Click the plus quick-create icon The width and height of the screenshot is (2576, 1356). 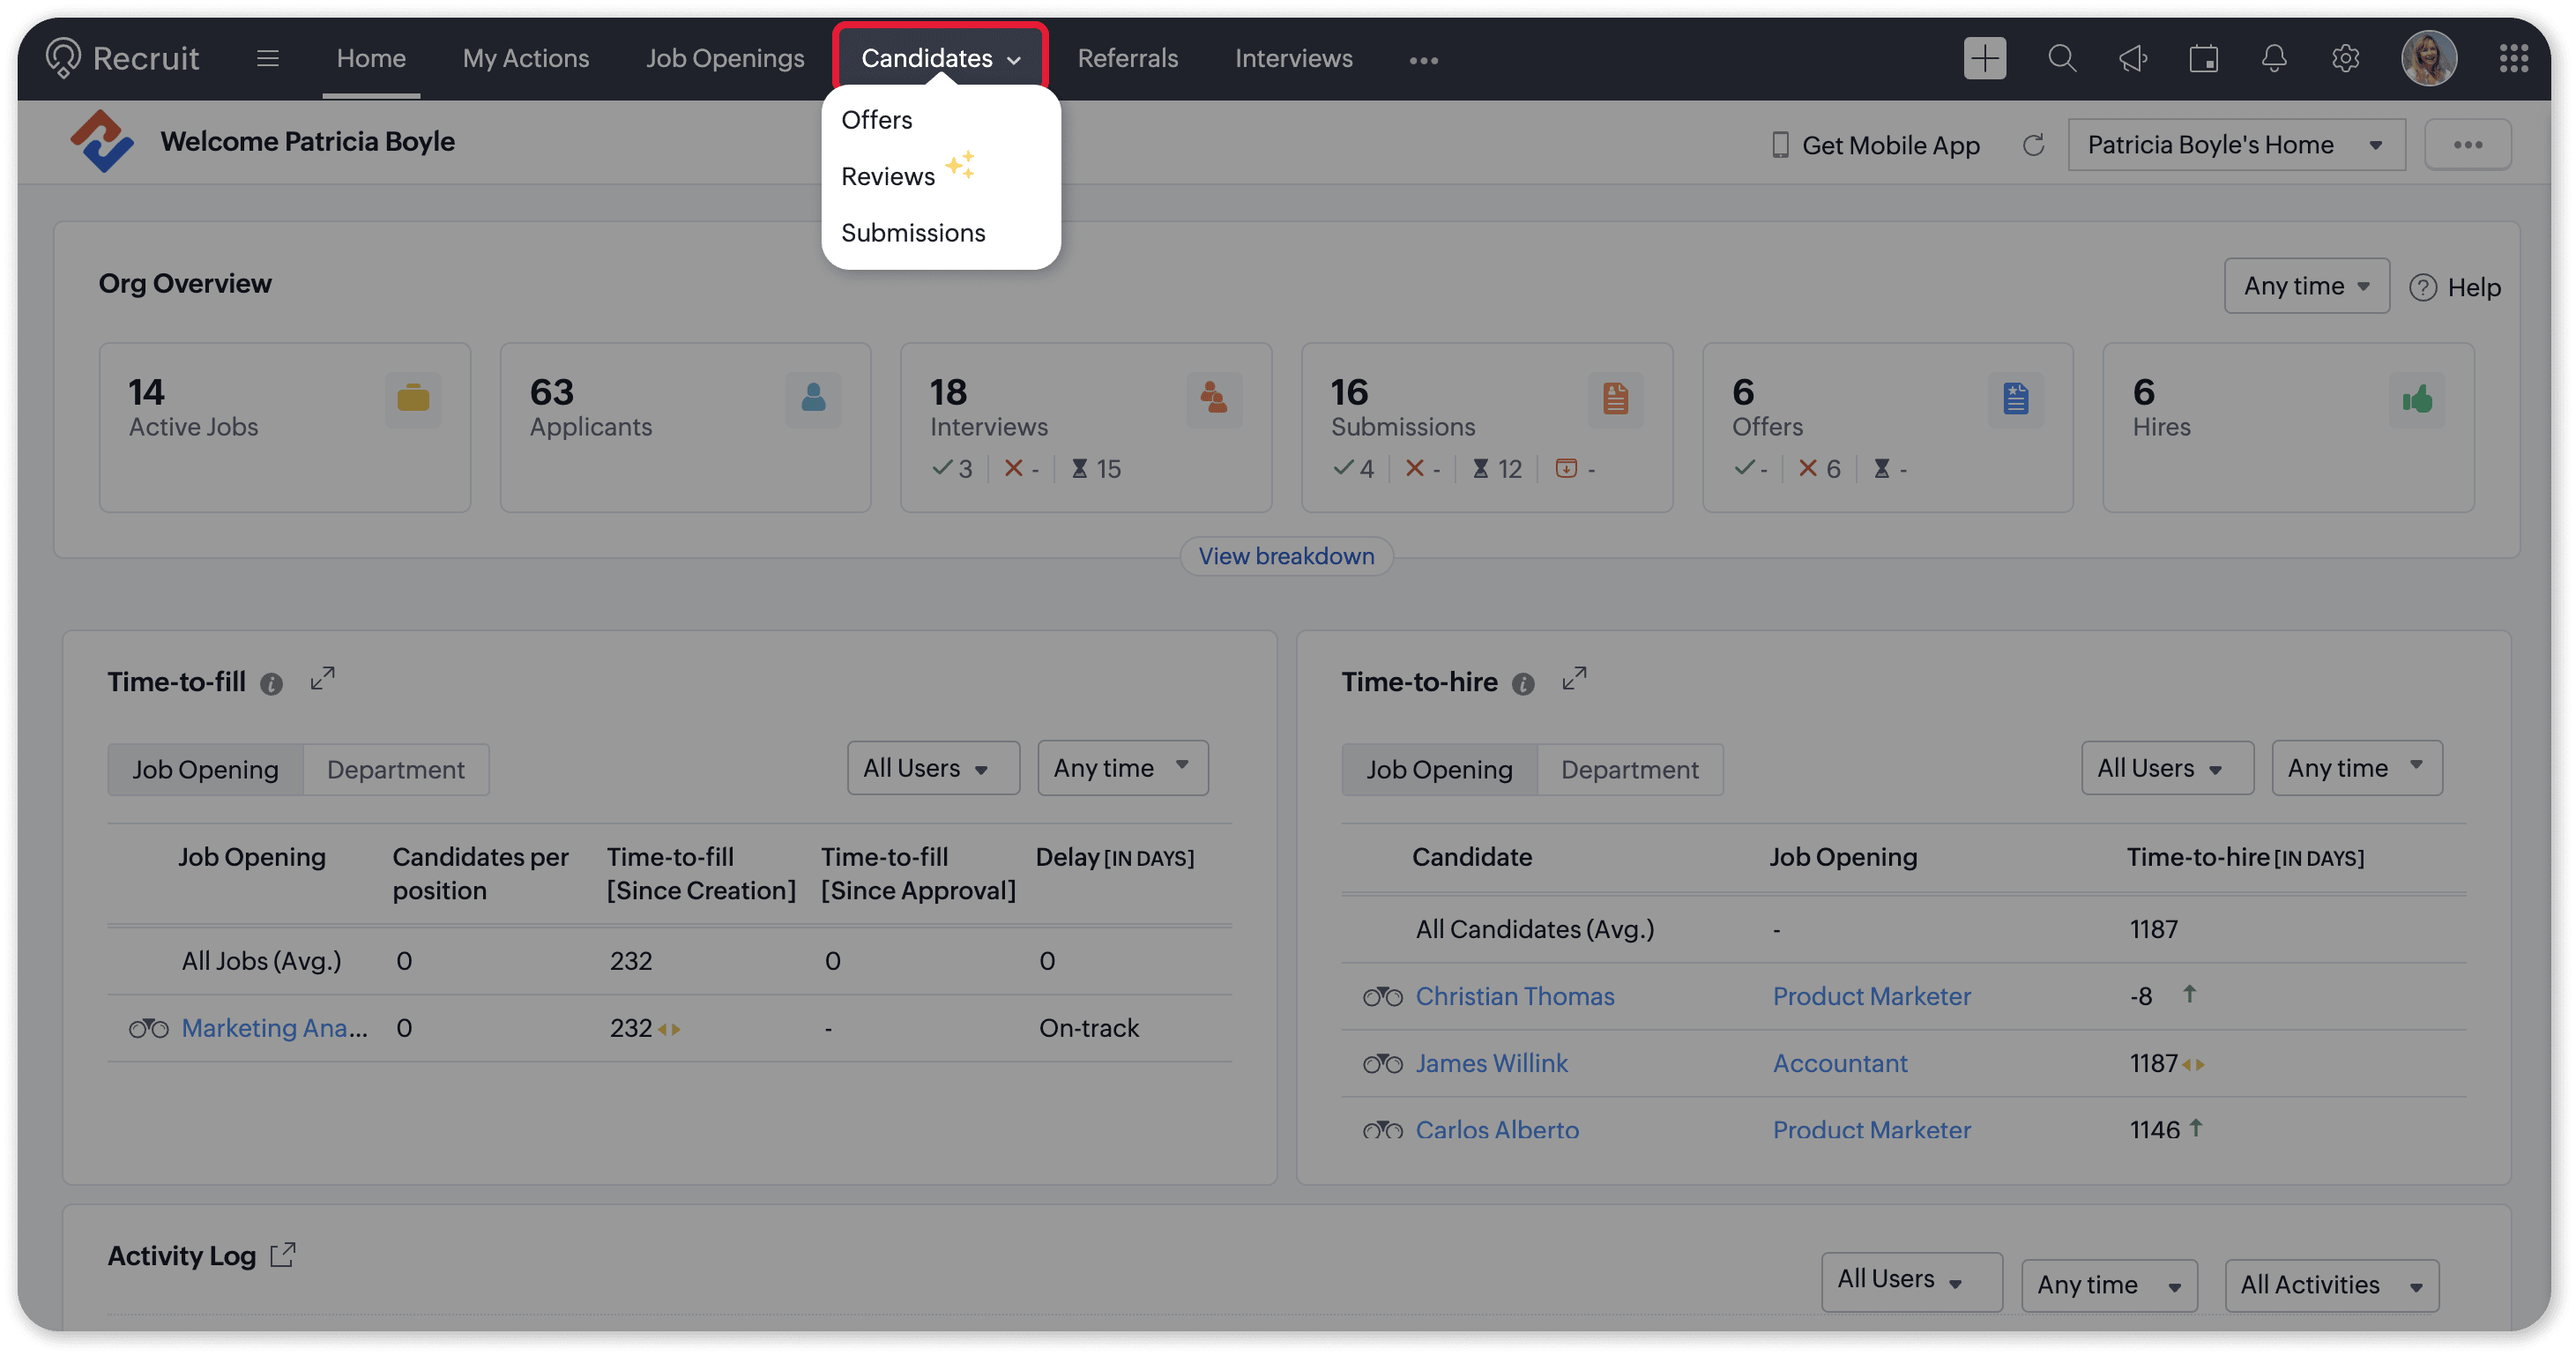1984,58
